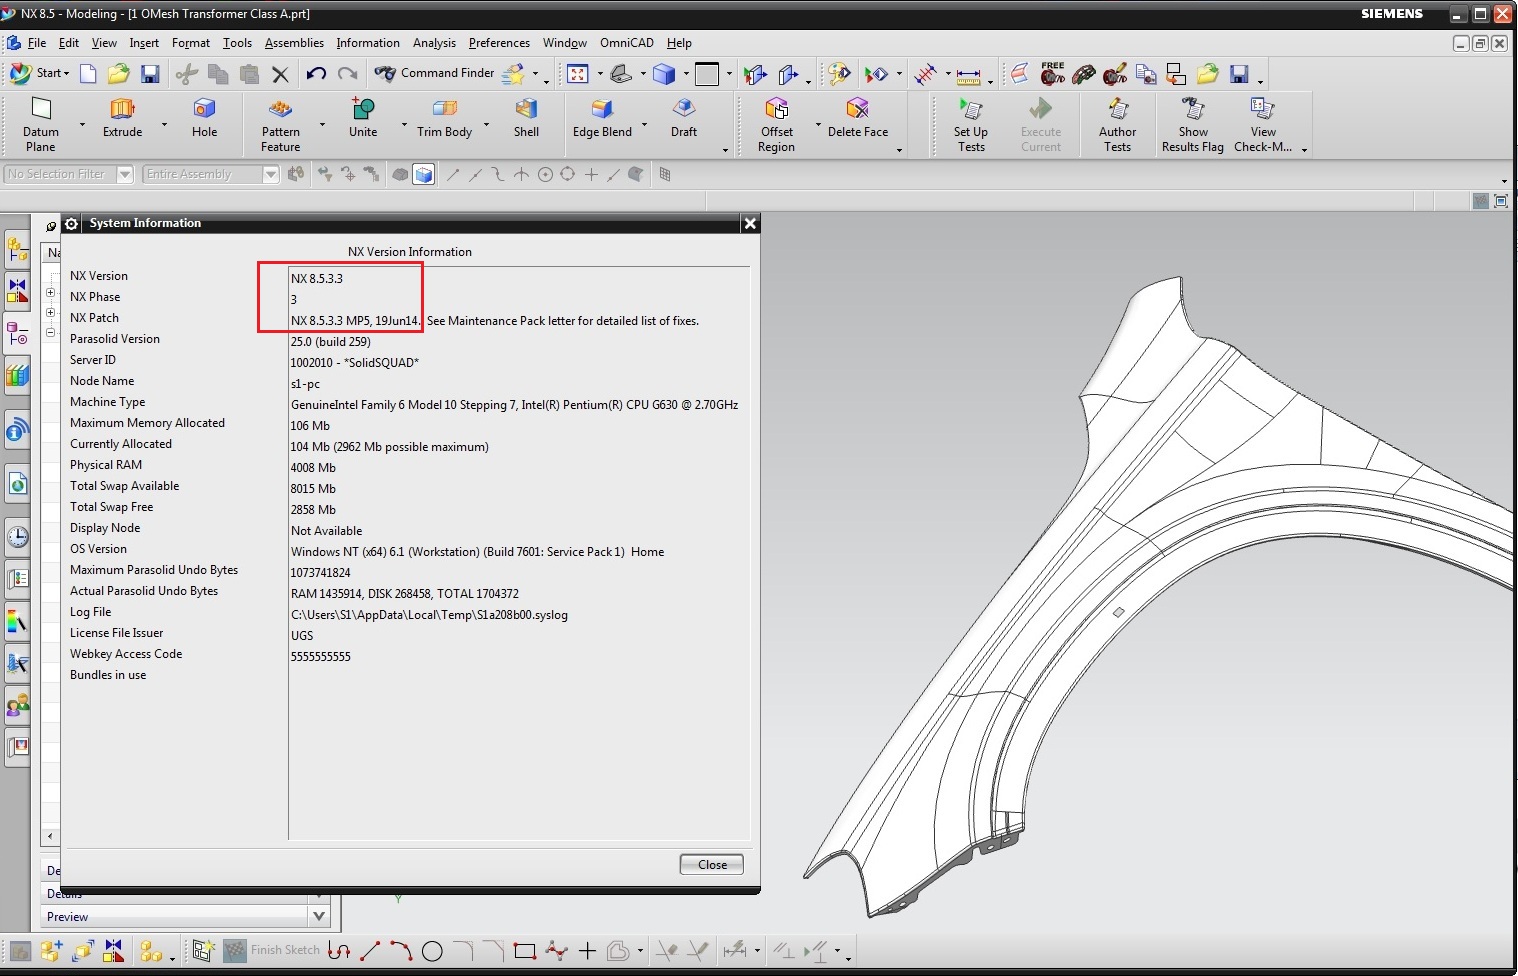The image size is (1518, 976).
Task: Click the left scroll arrow in navigator
Action: [x=50, y=836]
